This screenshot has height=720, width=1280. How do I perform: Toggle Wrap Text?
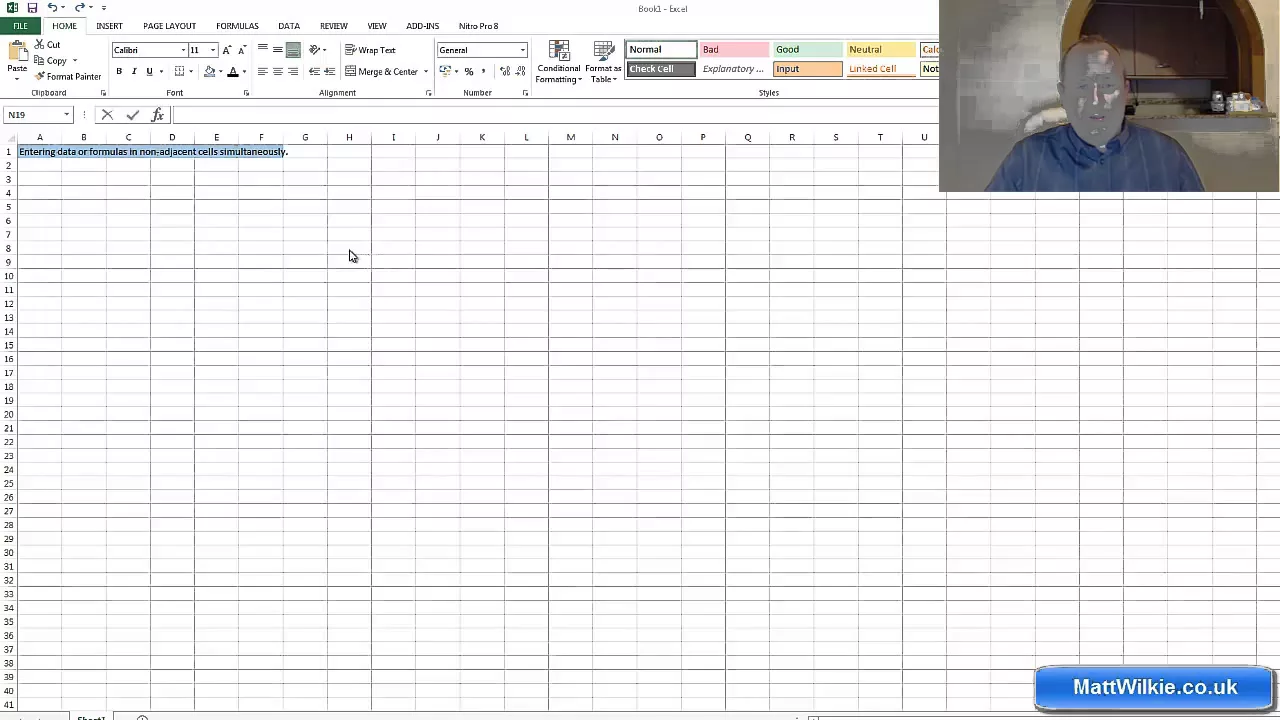371,50
